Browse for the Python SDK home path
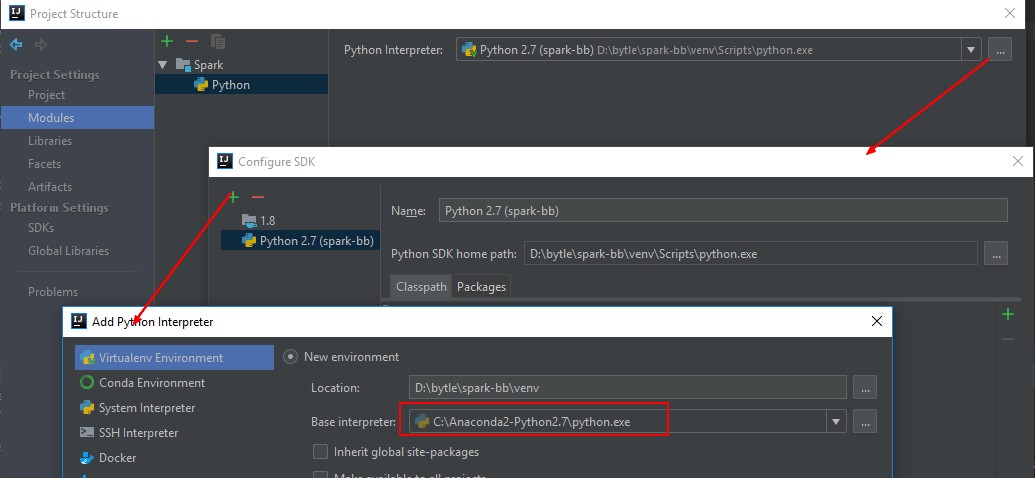Image resolution: width=1035 pixels, height=478 pixels. point(995,253)
